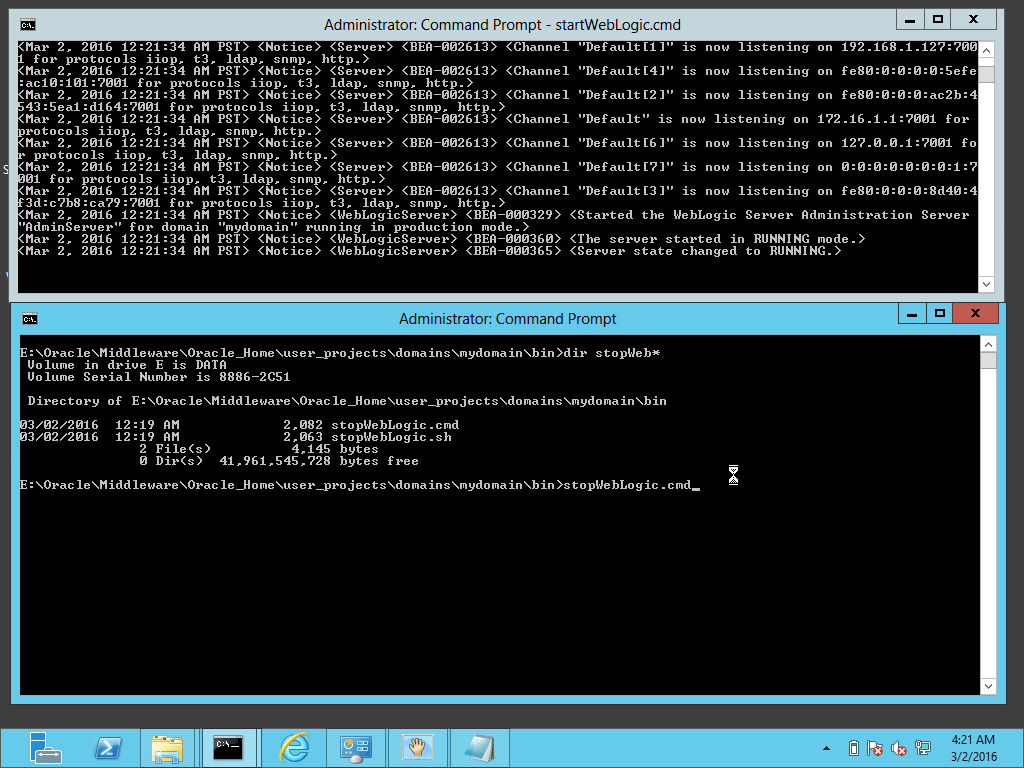Open Server Manager from the taskbar
The width and height of the screenshot is (1024, 768).
pos(45,747)
